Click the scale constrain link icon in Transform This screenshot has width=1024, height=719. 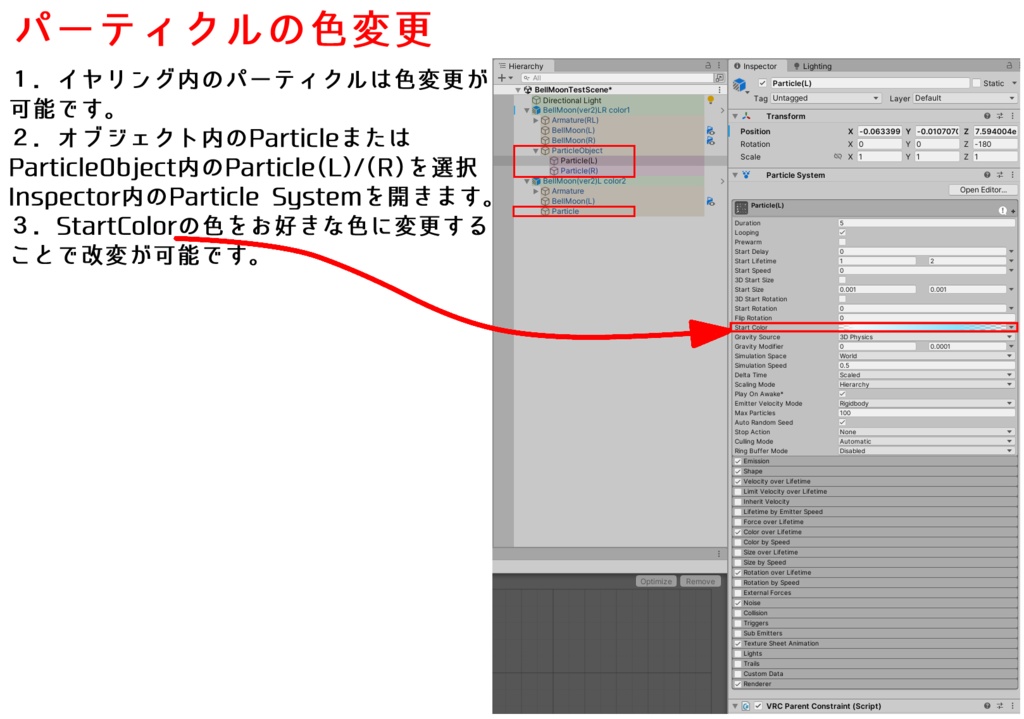(837, 157)
